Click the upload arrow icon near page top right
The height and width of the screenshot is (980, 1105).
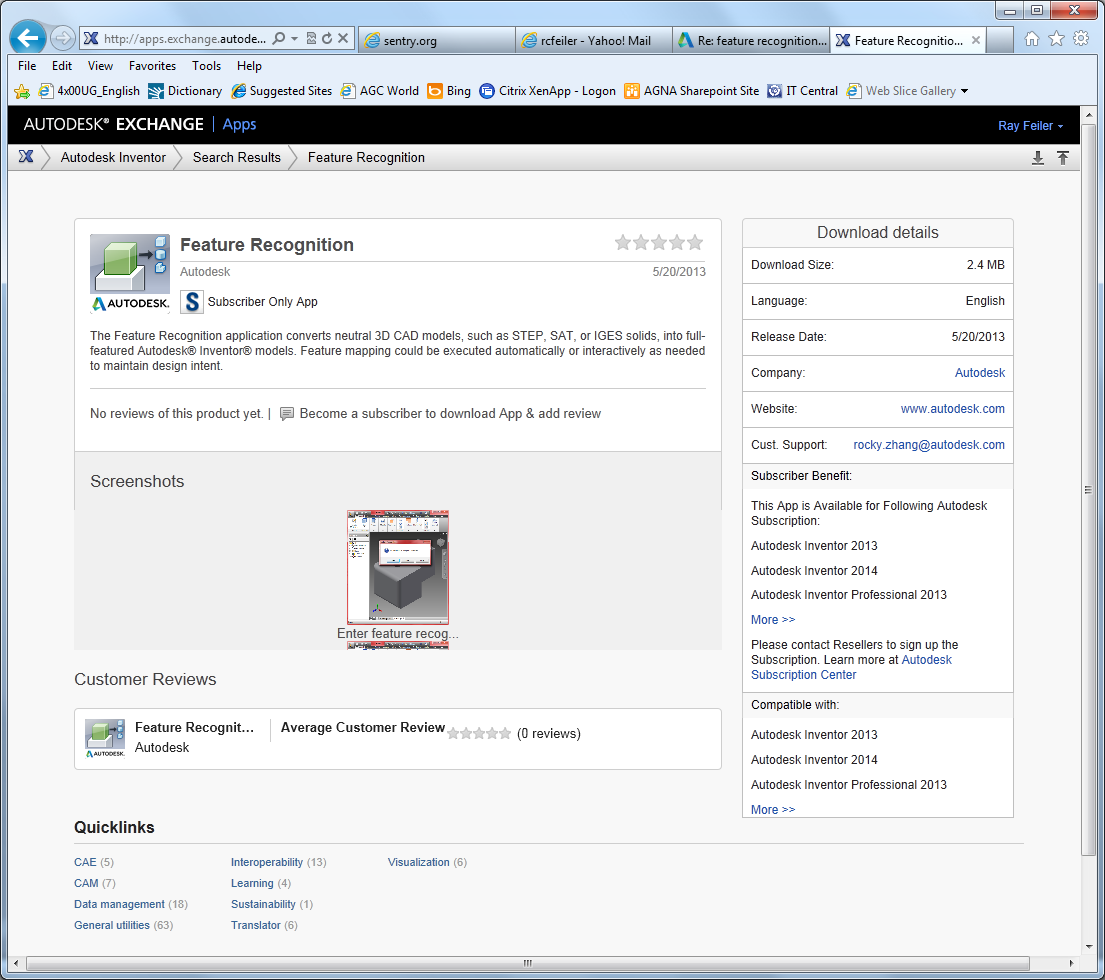tap(1063, 157)
